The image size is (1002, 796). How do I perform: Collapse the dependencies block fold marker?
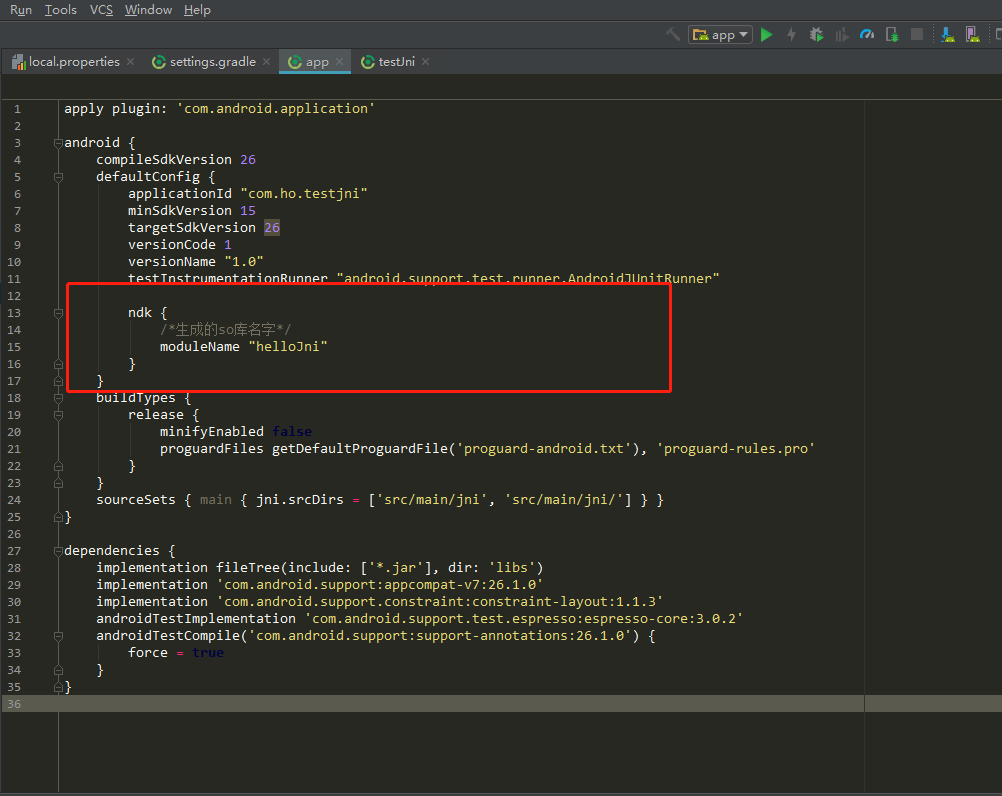click(x=58, y=551)
